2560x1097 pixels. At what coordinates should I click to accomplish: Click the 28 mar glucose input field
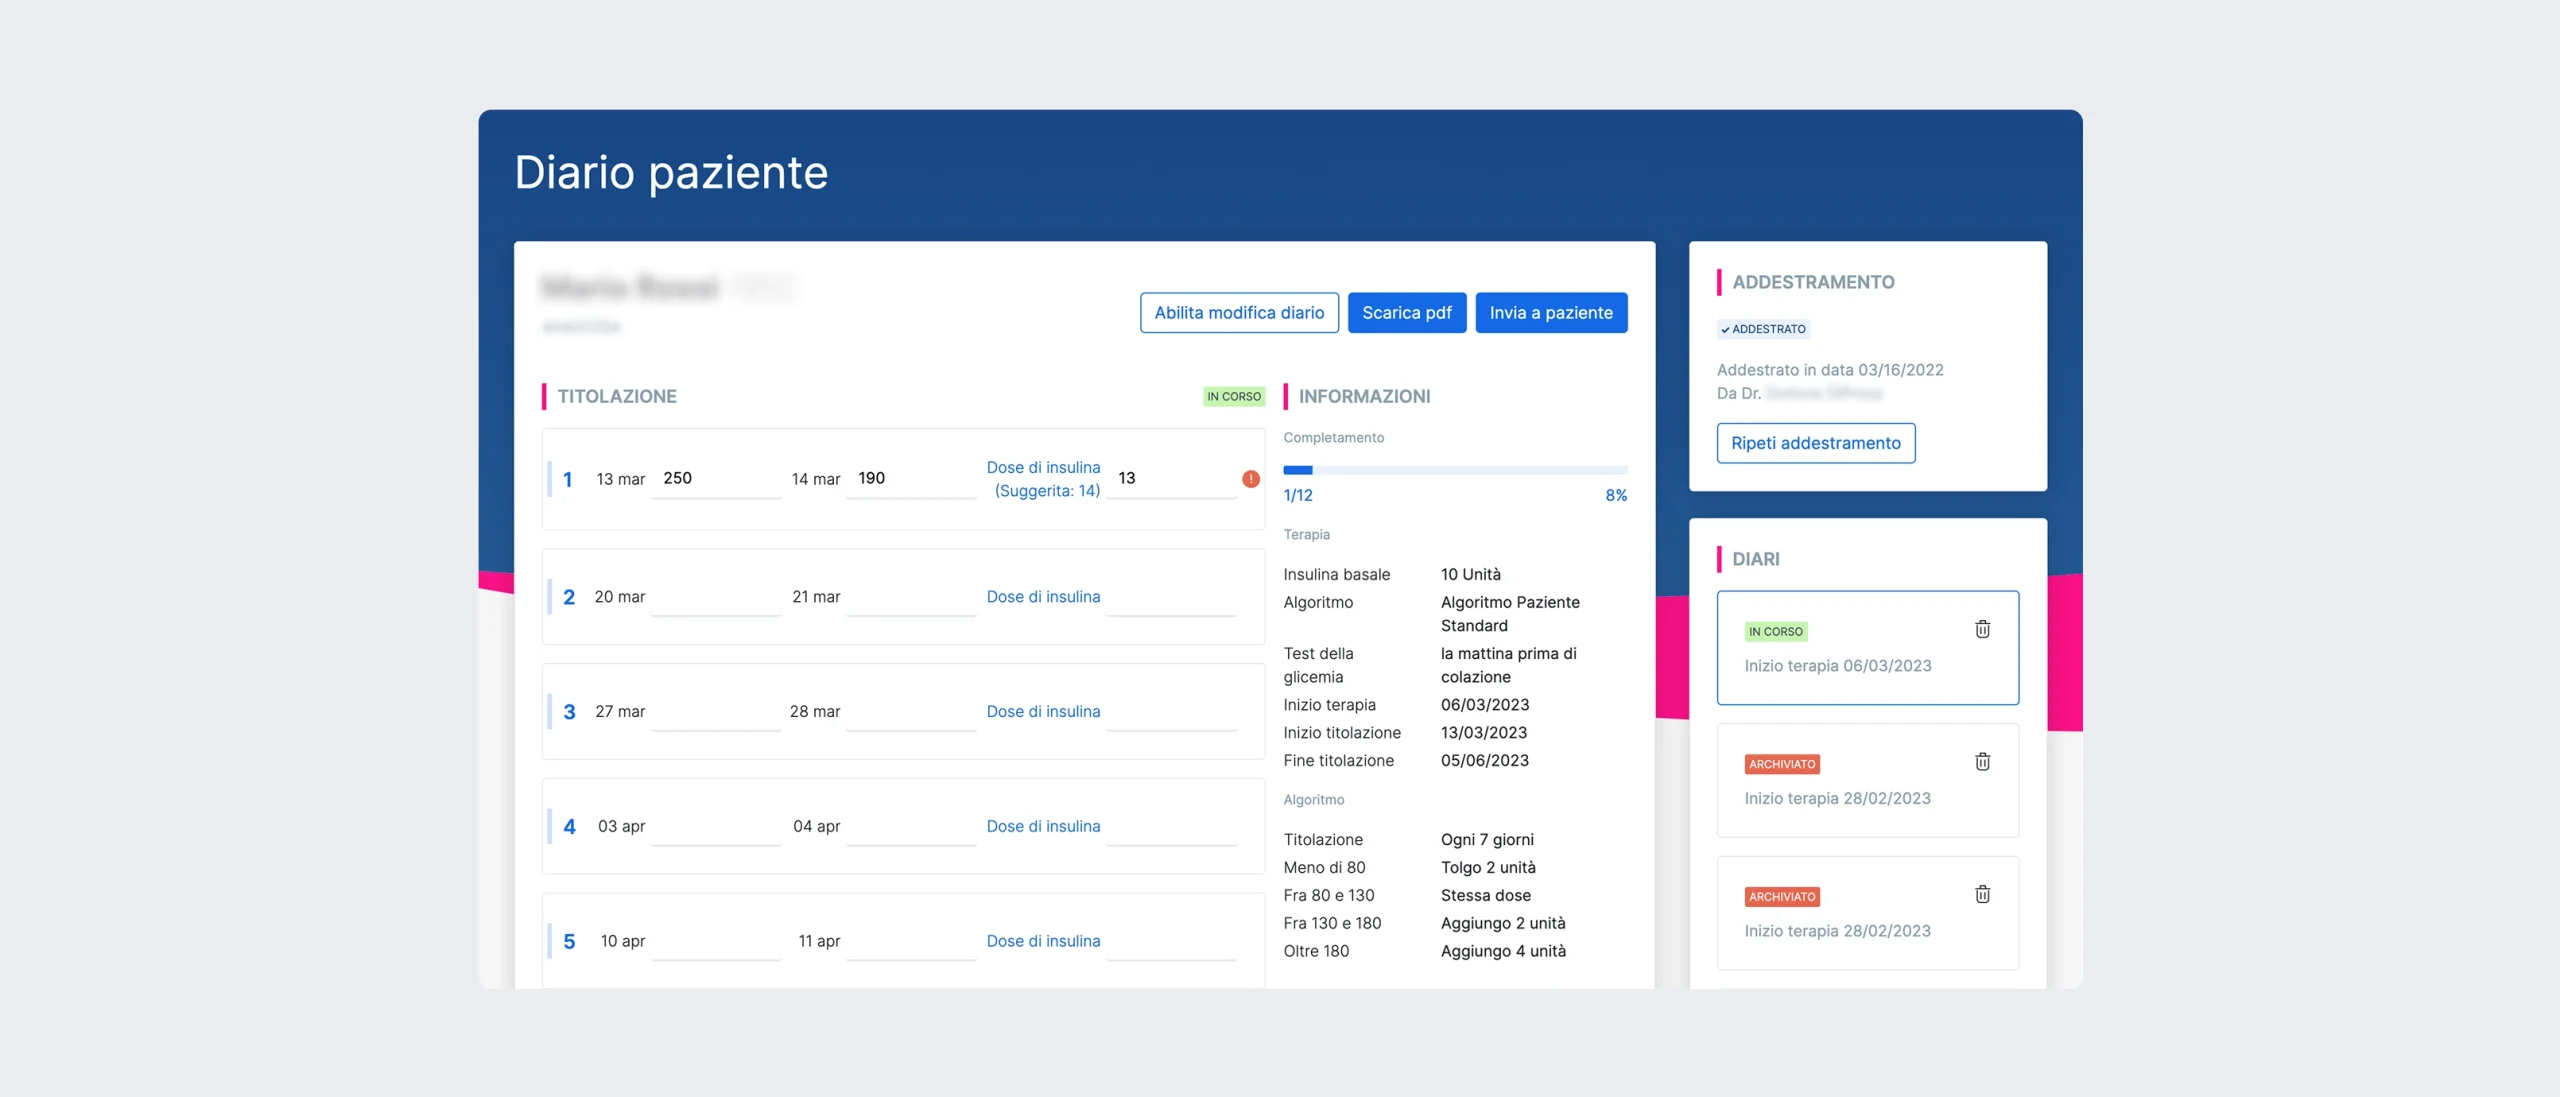911,712
